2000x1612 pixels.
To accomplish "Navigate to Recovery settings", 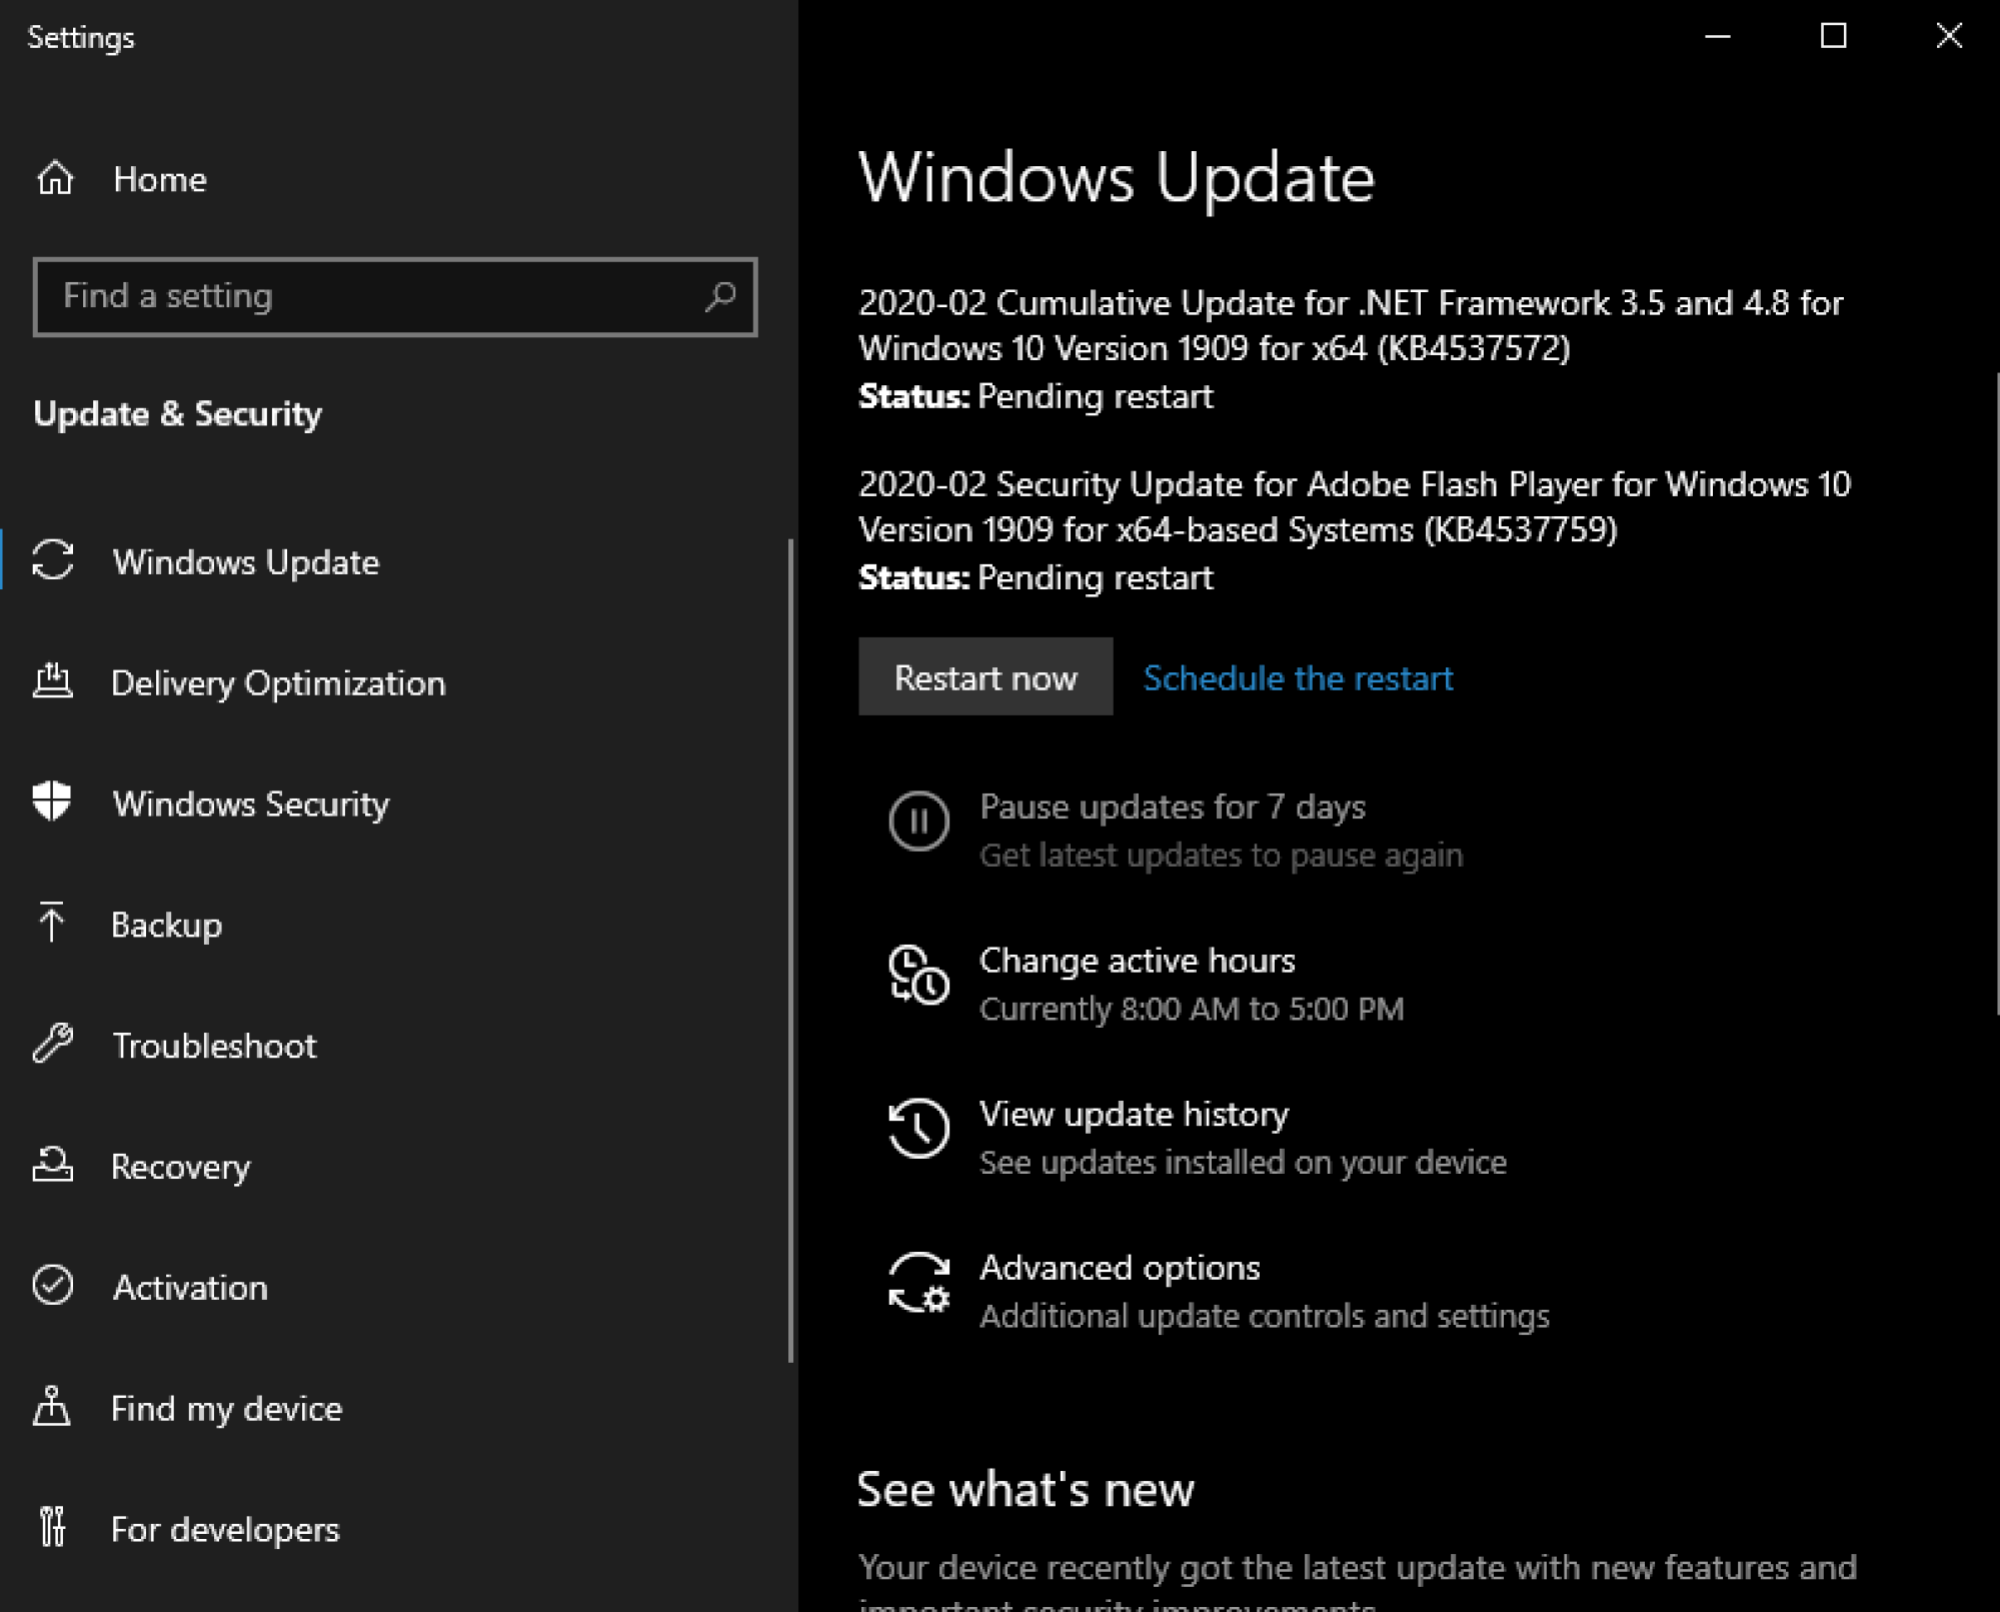I will (398, 1166).
